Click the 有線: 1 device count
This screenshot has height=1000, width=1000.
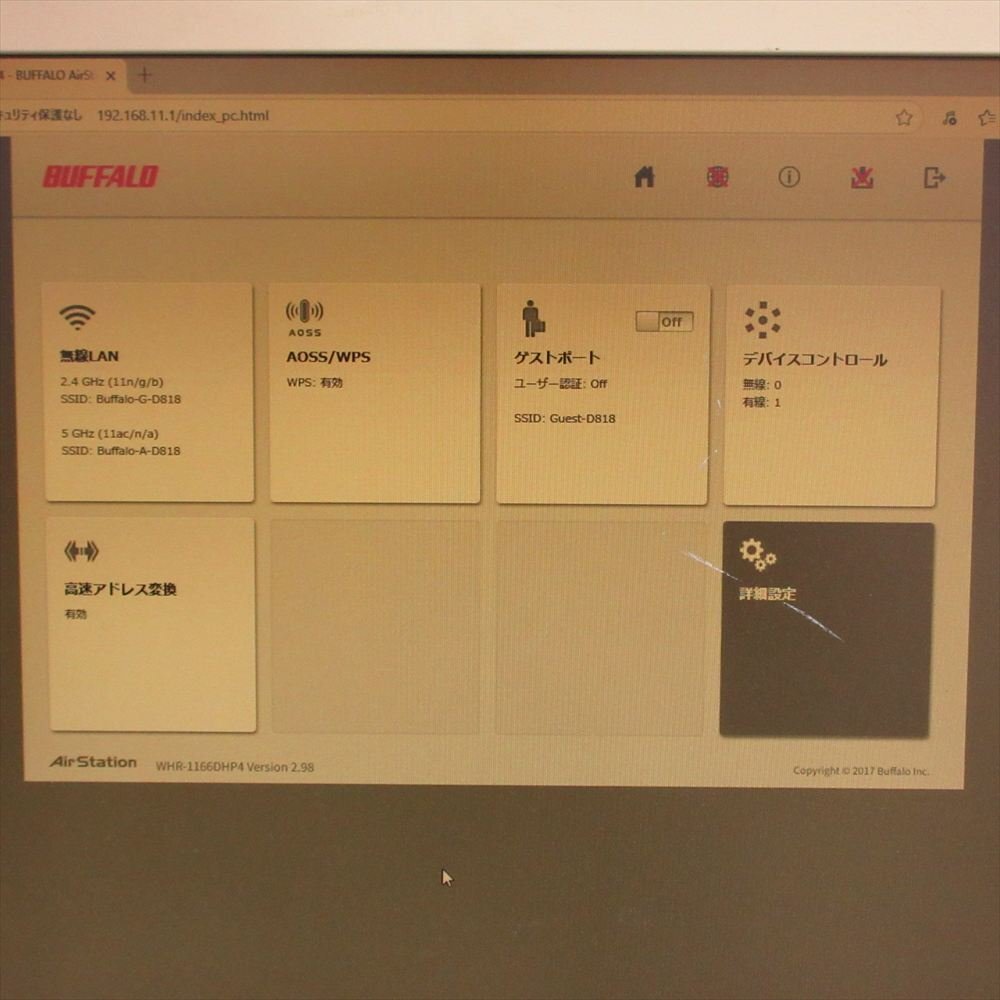761,402
